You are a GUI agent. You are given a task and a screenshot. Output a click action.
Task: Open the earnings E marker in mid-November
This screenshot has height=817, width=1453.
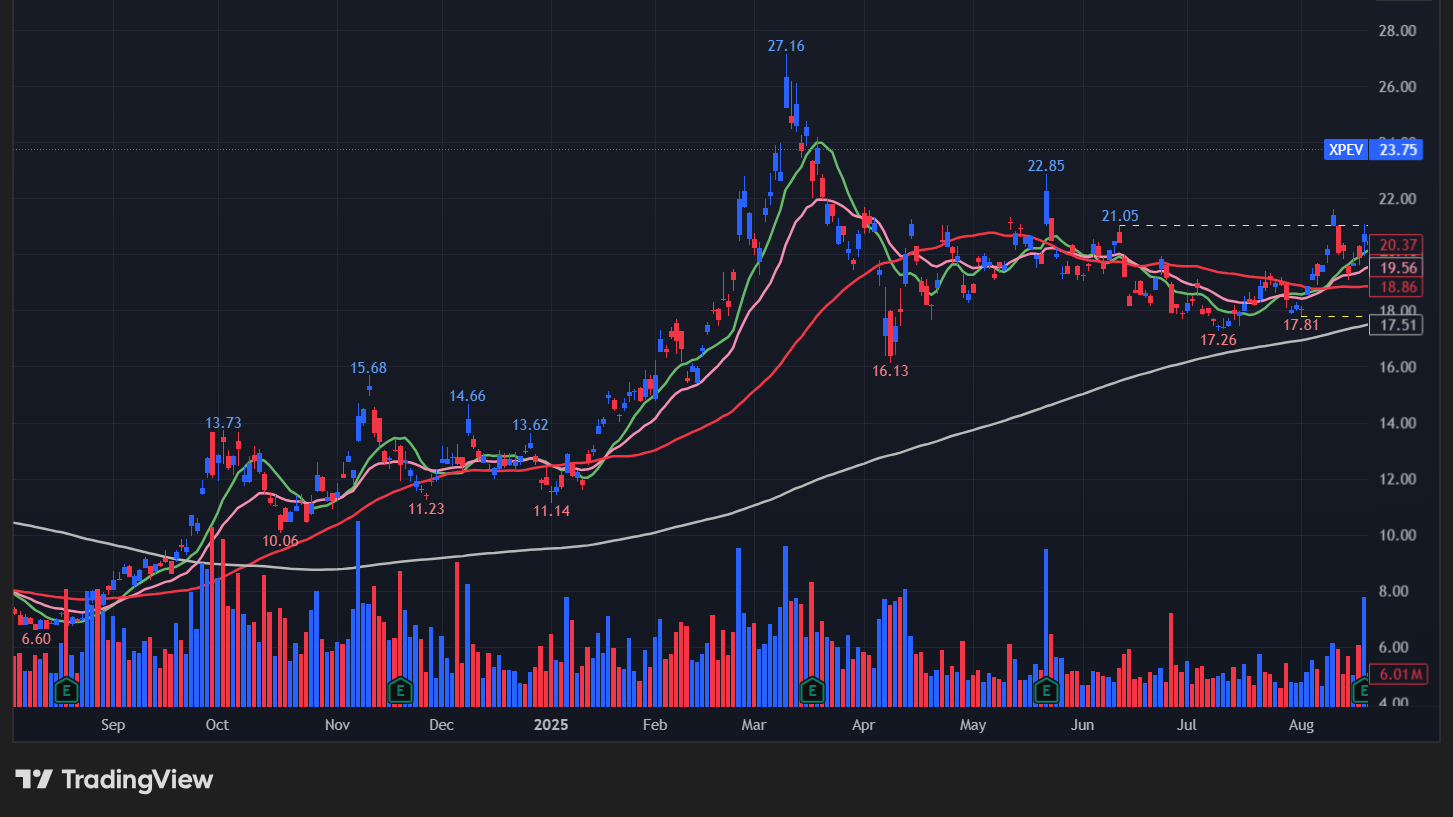[x=400, y=690]
